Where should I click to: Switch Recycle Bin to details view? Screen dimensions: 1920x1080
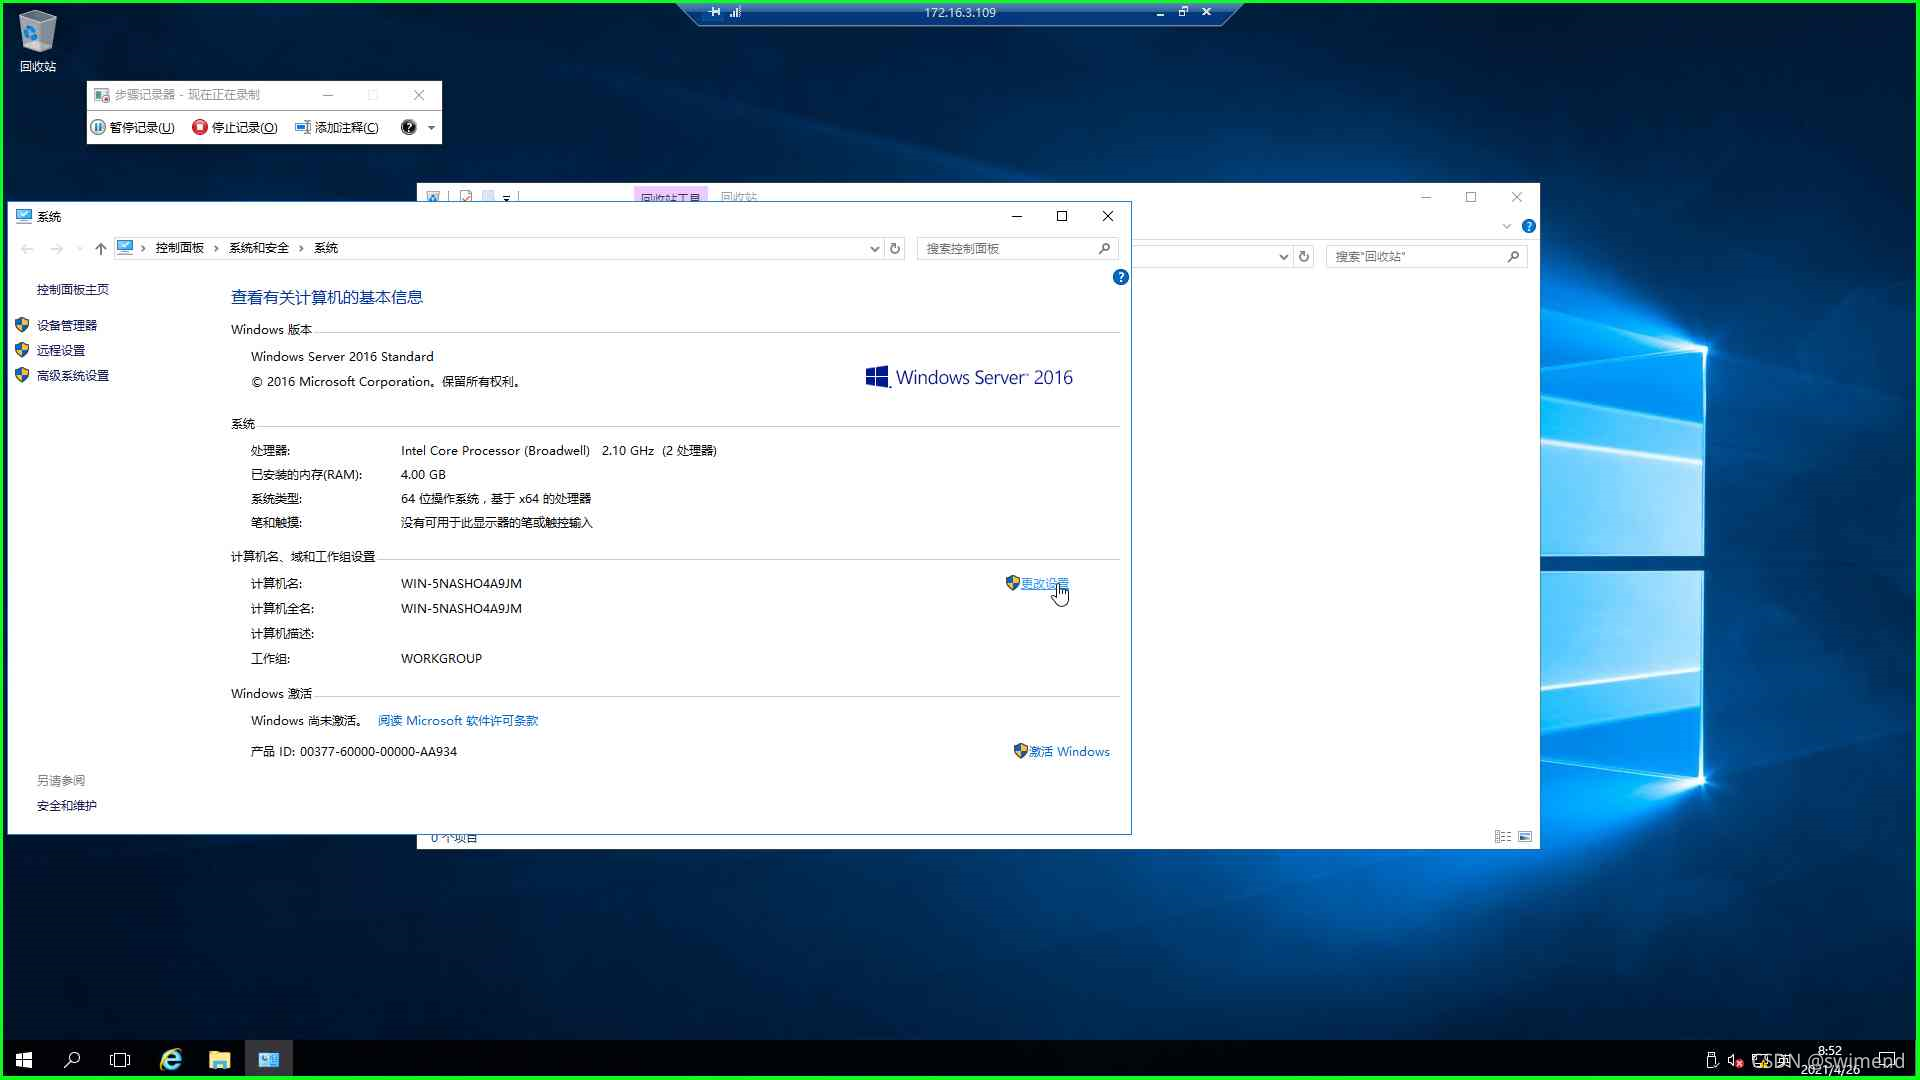(1503, 837)
